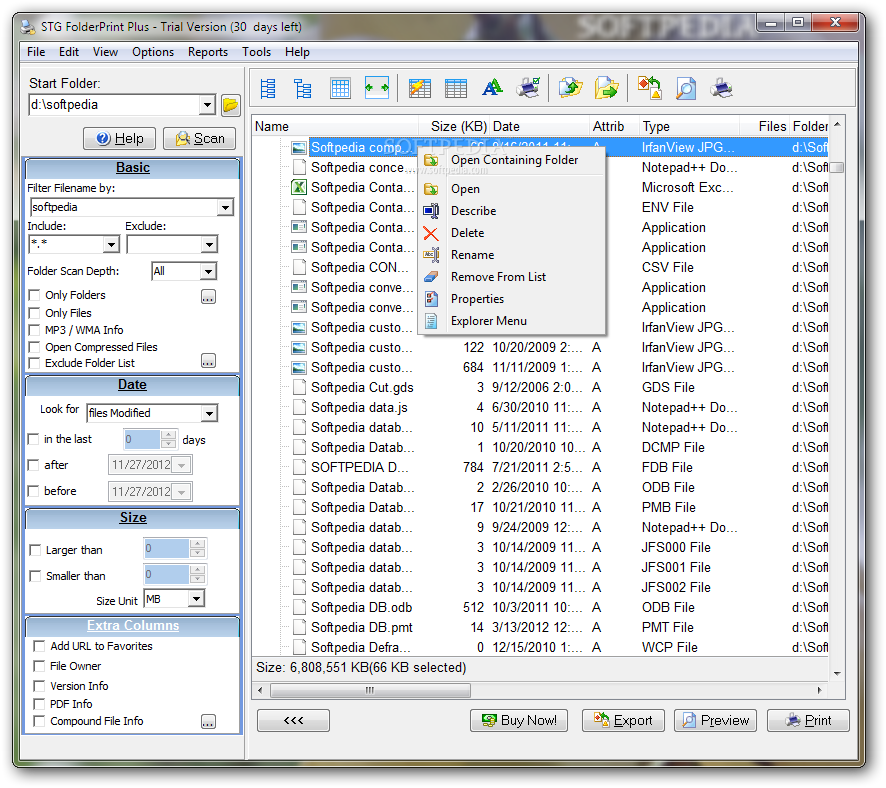
Task: Click the grid lines toolbar icon
Action: pos(340,88)
